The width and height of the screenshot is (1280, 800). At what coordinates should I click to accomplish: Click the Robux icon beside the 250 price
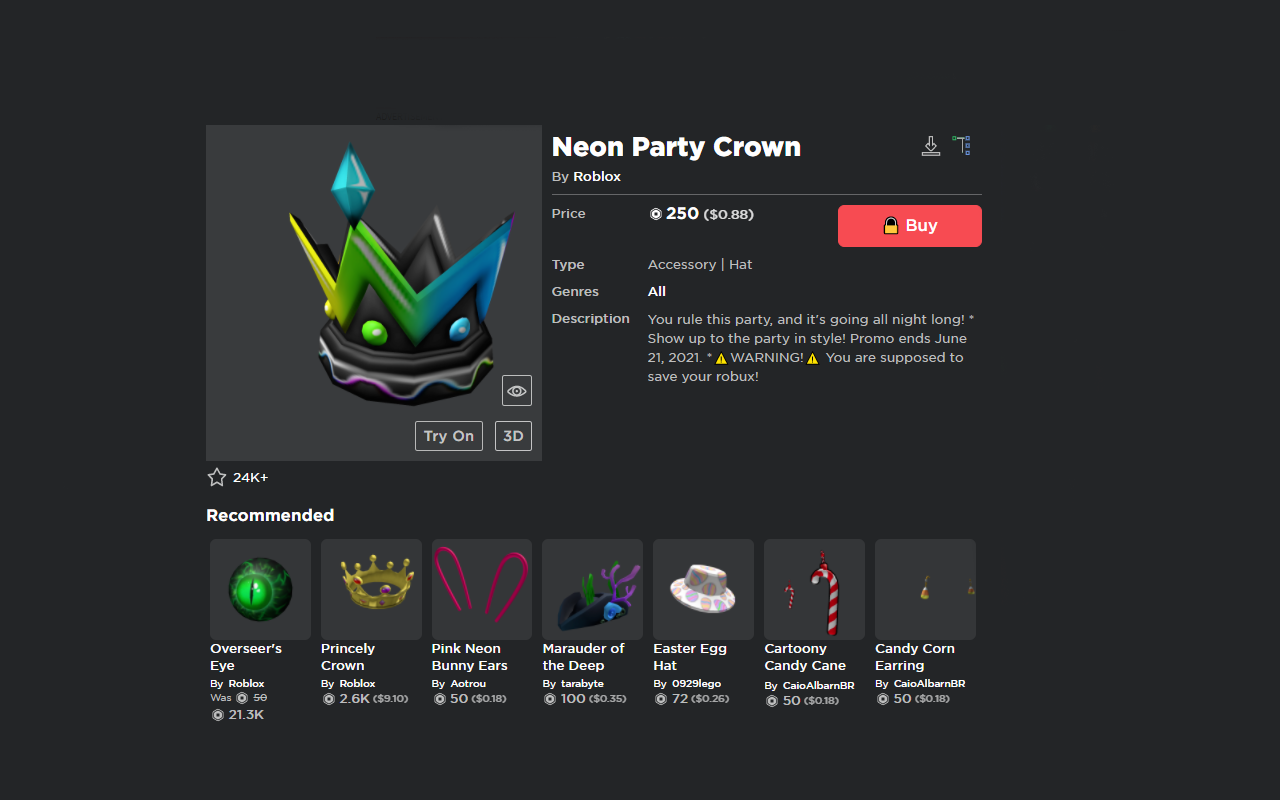(656, 213)
